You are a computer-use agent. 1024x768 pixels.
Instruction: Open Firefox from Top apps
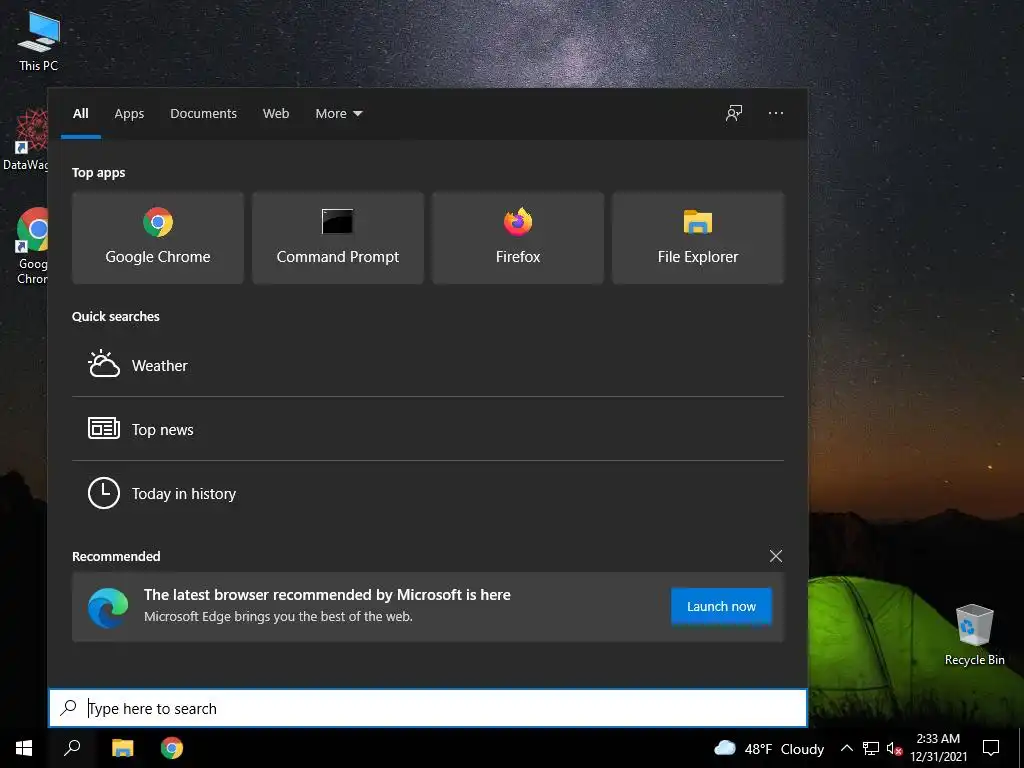tap(518, 237)
